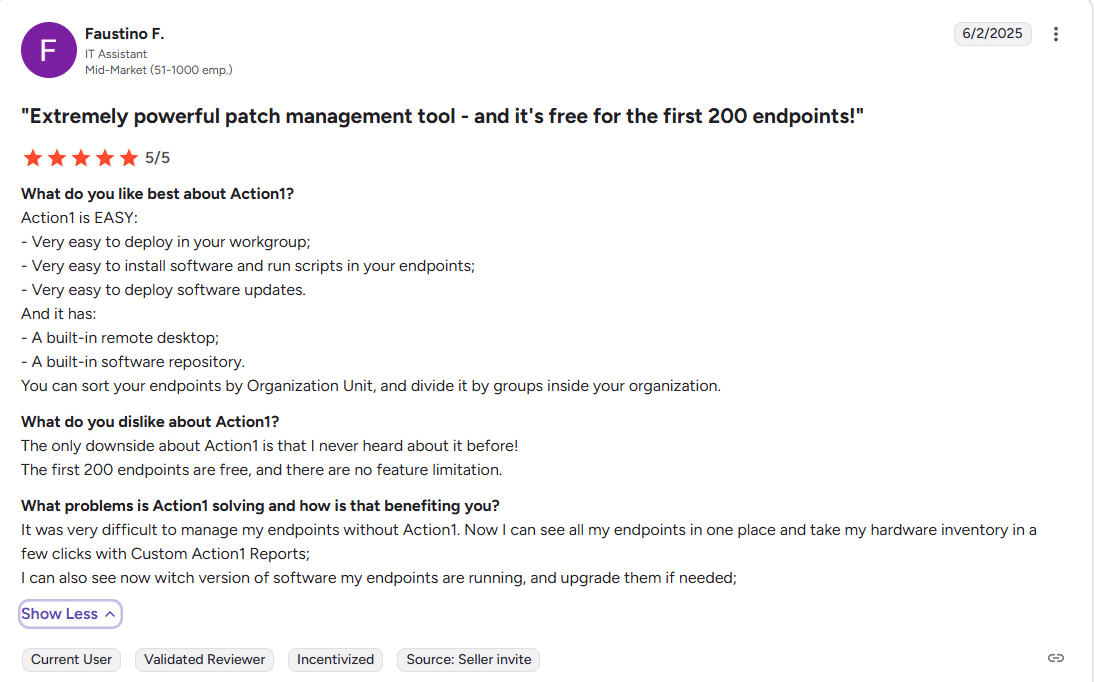The height and width of the screenshot is (682, 1094).
Task: Open the three-dot more options menu
Action: pos(1056,34)
